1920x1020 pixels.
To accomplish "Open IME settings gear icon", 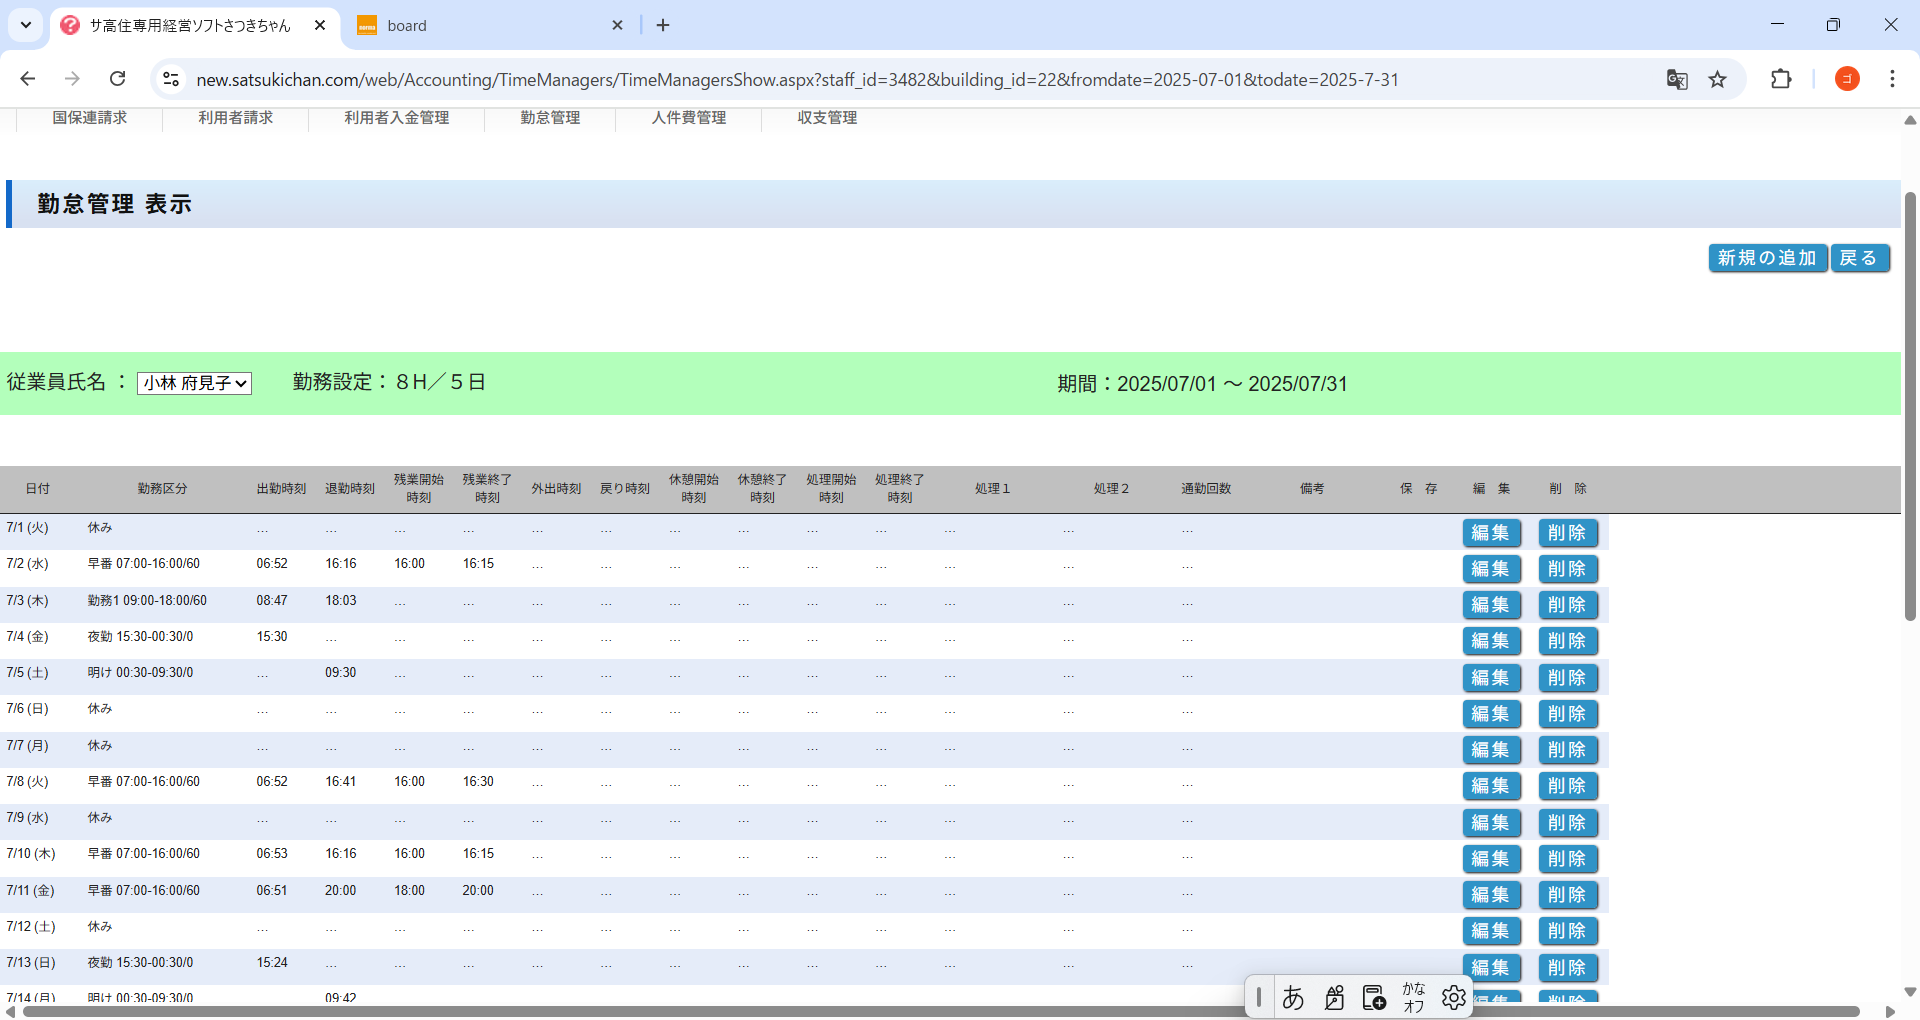I will (x=1453, y=997).
